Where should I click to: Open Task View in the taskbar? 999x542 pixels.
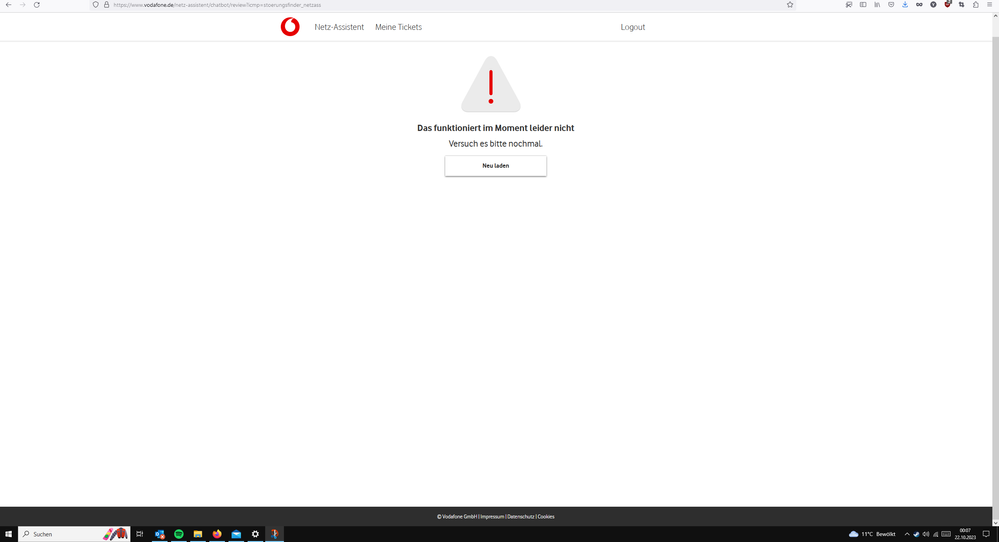tap(140, 534)
